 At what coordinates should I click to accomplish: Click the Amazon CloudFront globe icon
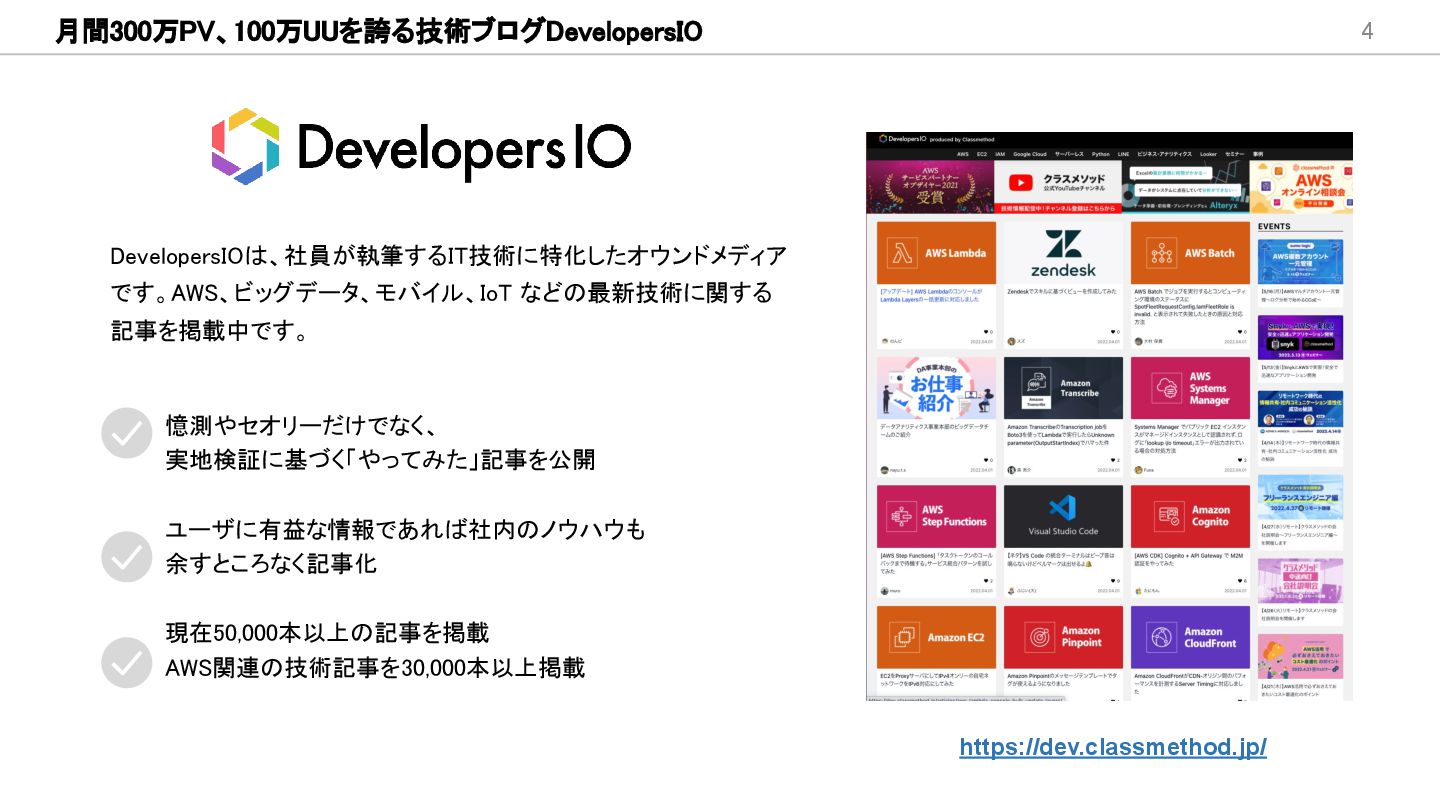[x=1162, y=637]
